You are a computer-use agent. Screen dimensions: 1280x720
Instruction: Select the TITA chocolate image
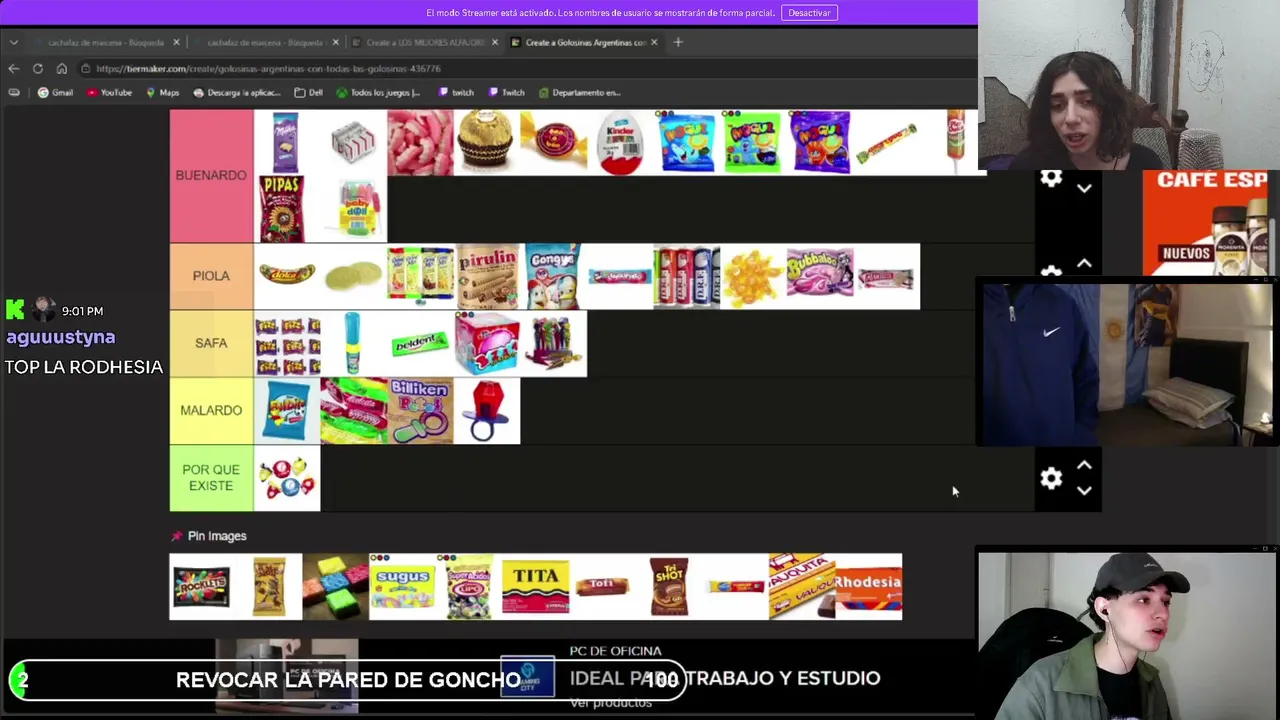(535, 587)
